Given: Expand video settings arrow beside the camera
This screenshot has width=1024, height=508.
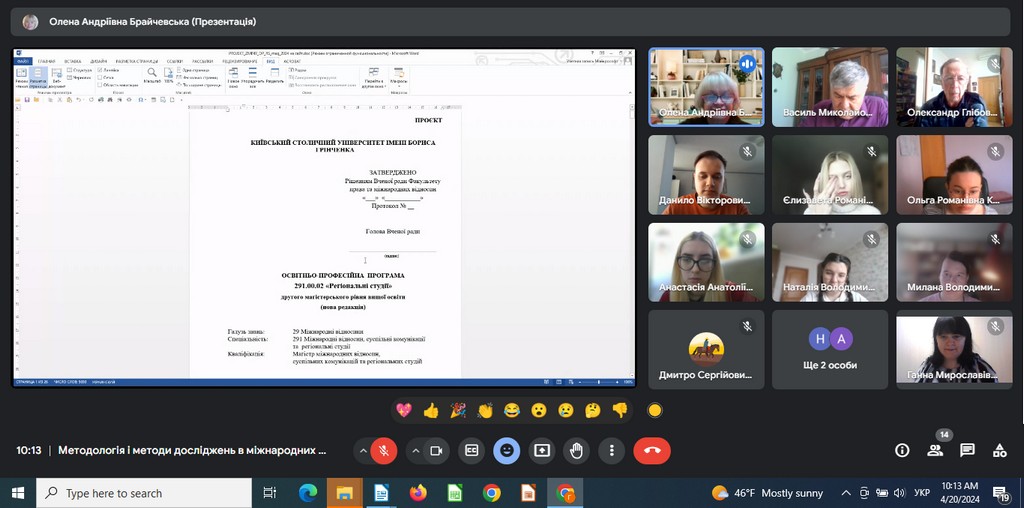Looking at the screenshot, I should tap(416, 451).
